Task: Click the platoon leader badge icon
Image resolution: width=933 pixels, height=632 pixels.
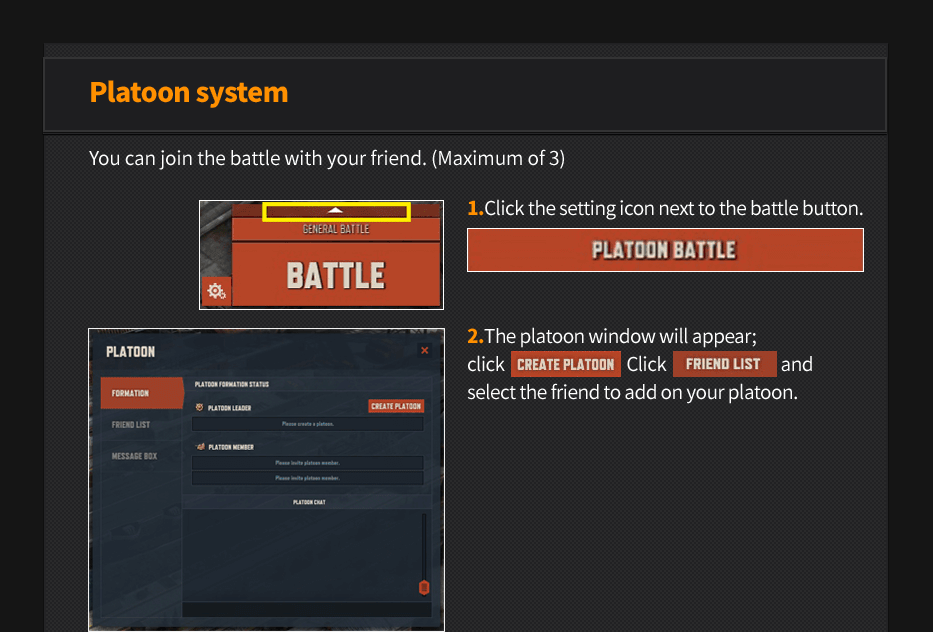Action: tap(199, 407)
